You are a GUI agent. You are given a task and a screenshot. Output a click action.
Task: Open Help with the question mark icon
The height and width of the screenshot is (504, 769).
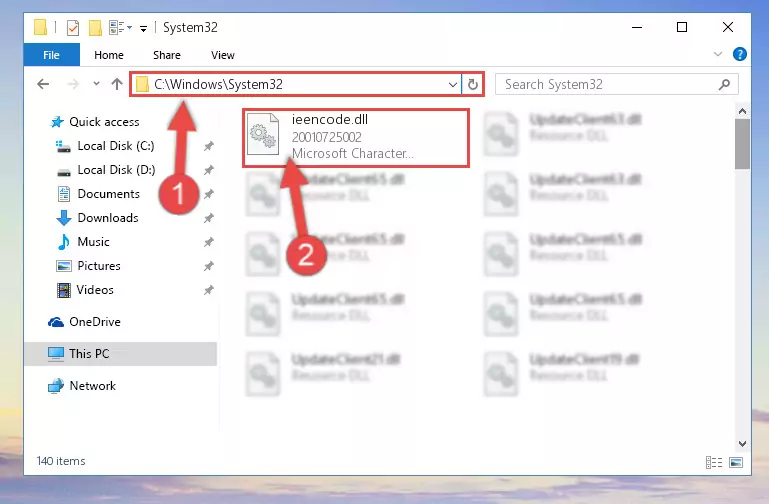[740, 54]
